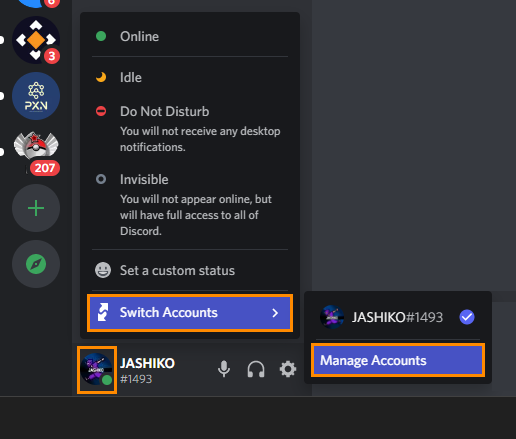Click the #1493 tag under the username

coord(136,379)
